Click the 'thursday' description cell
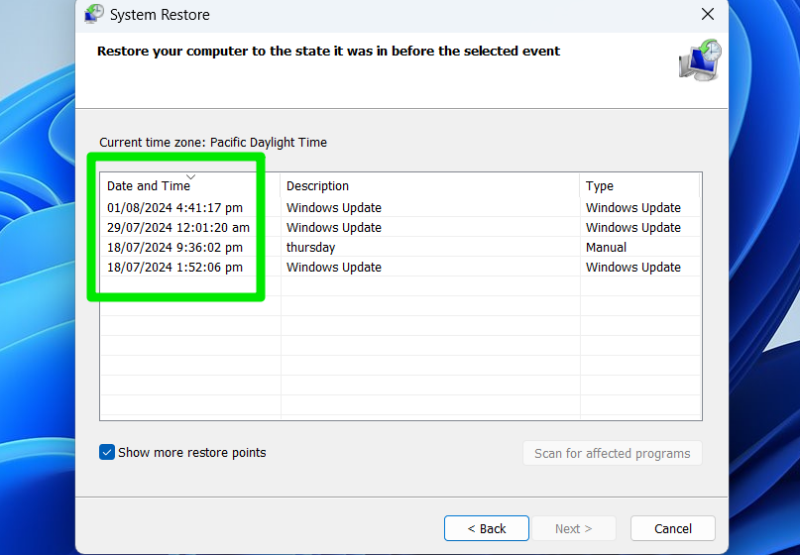The width and height of the screenshot is (800, 555). click(311, 248)
